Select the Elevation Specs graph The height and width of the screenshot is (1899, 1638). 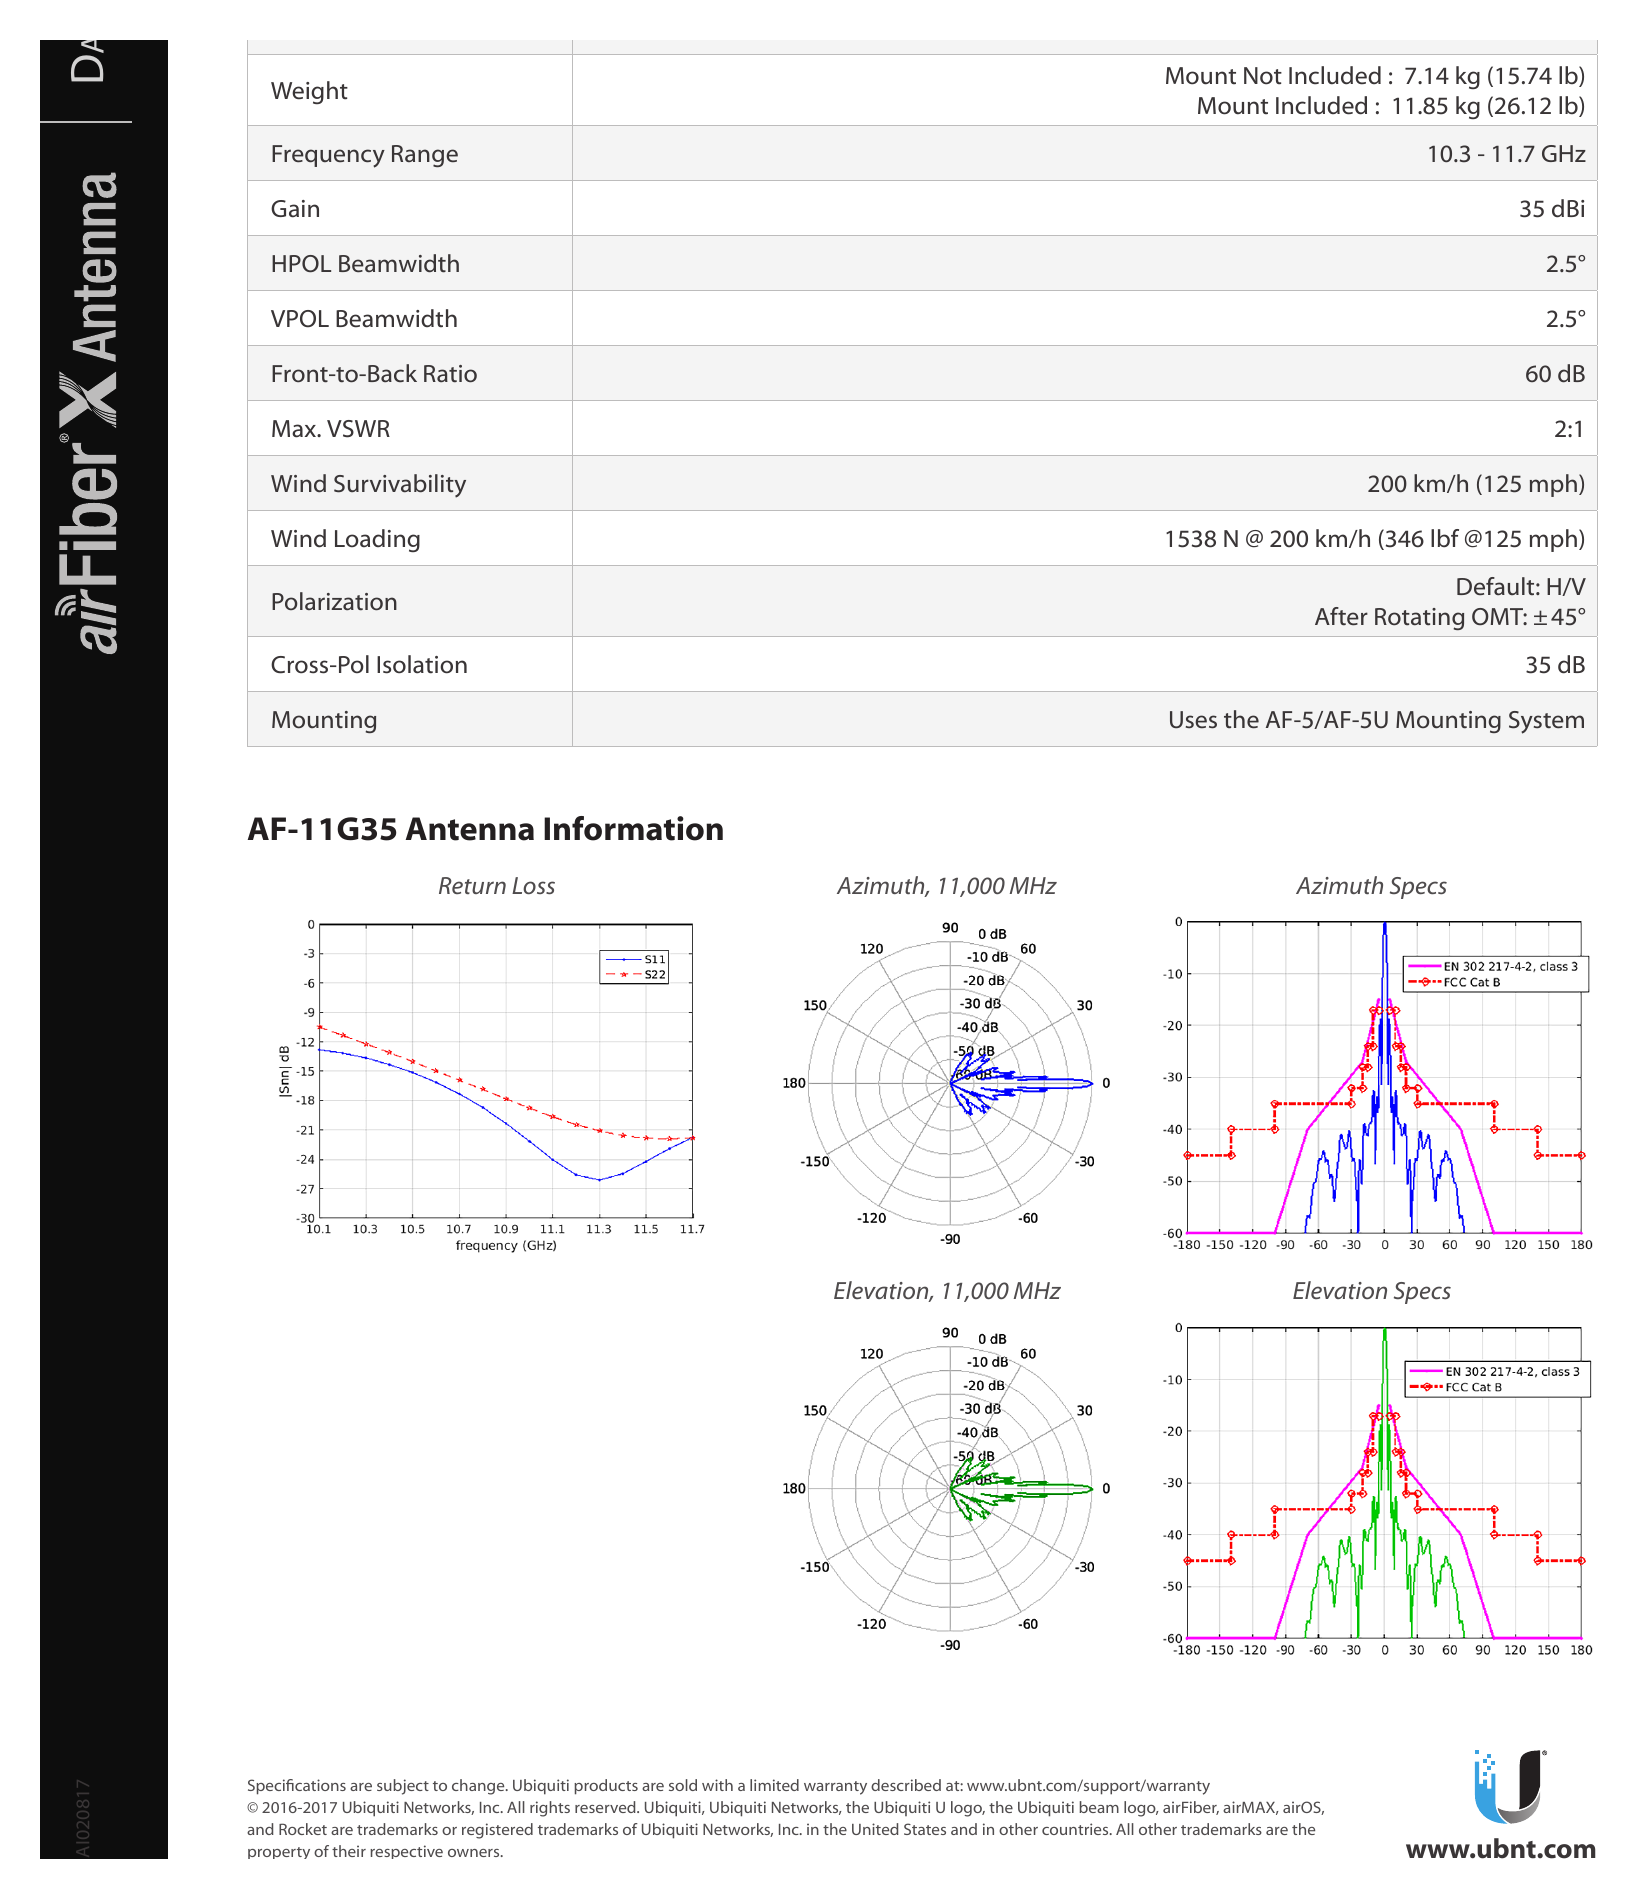1378,1490
